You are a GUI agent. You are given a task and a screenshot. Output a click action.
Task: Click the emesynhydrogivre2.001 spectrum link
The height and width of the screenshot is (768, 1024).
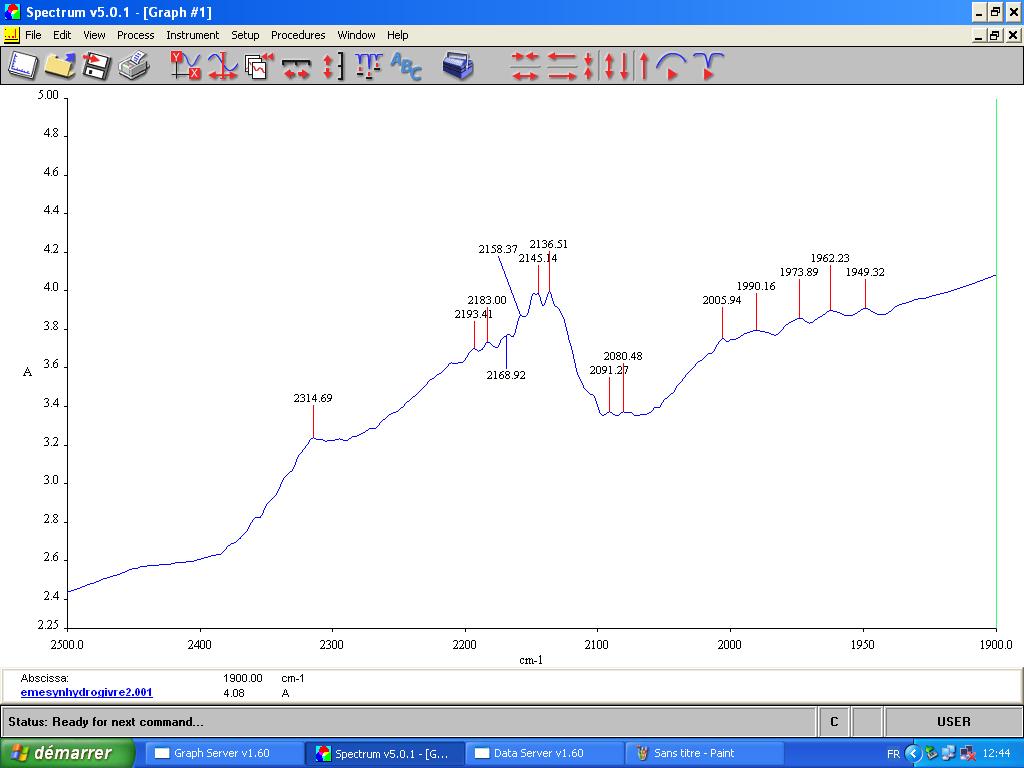coord(87,692)
